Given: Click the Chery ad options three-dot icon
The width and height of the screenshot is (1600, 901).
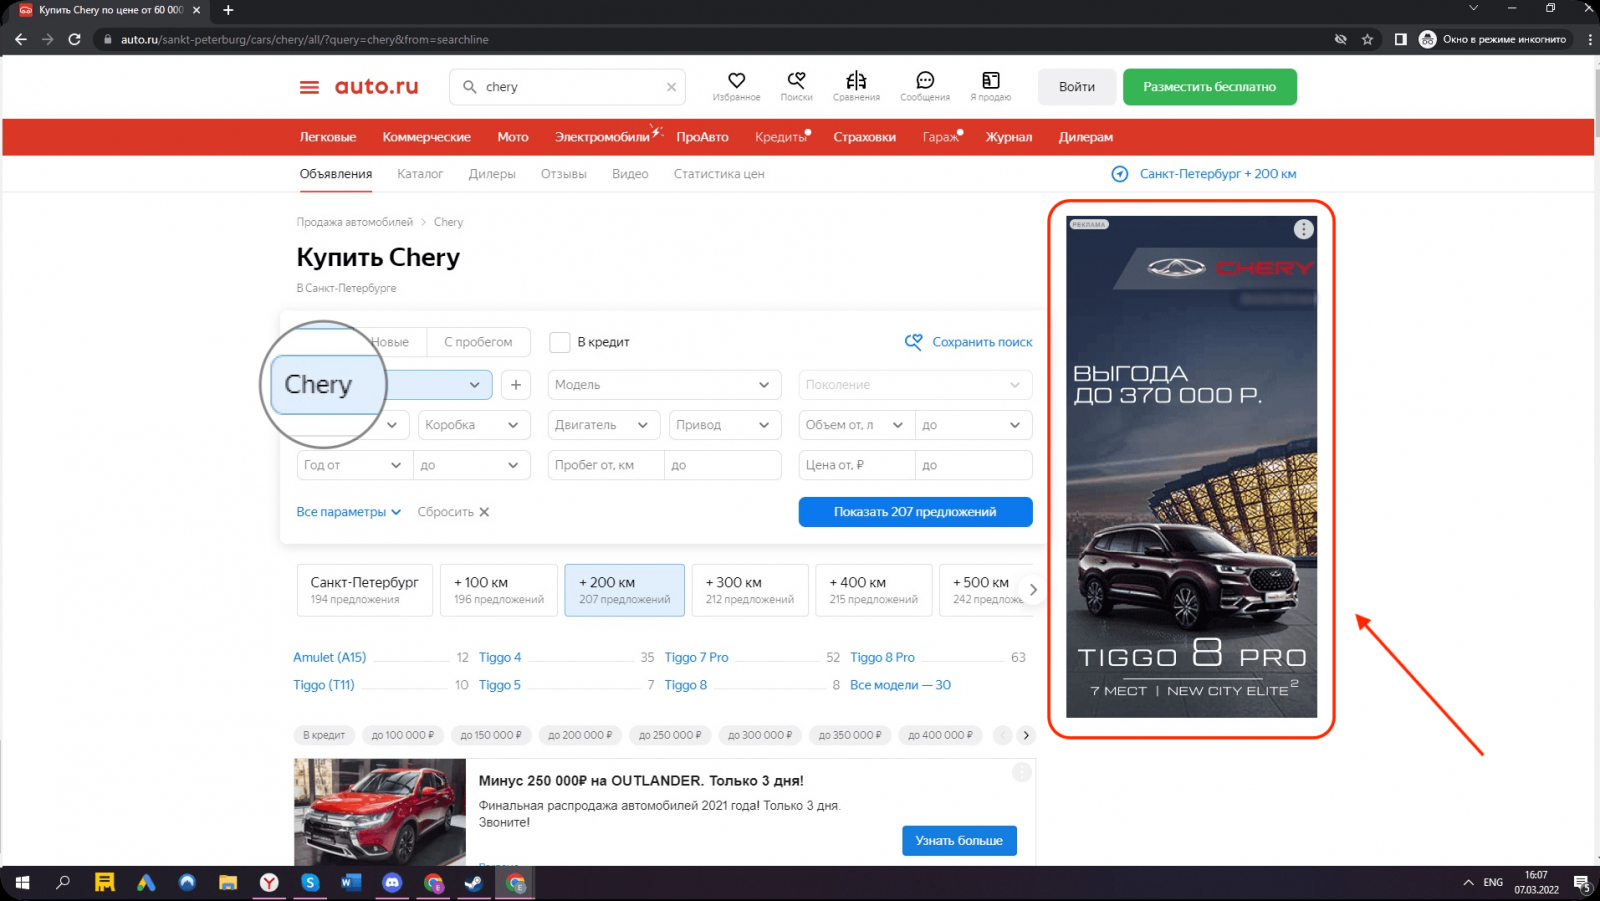Looking at the screenshot, I should coord(1303,229).
